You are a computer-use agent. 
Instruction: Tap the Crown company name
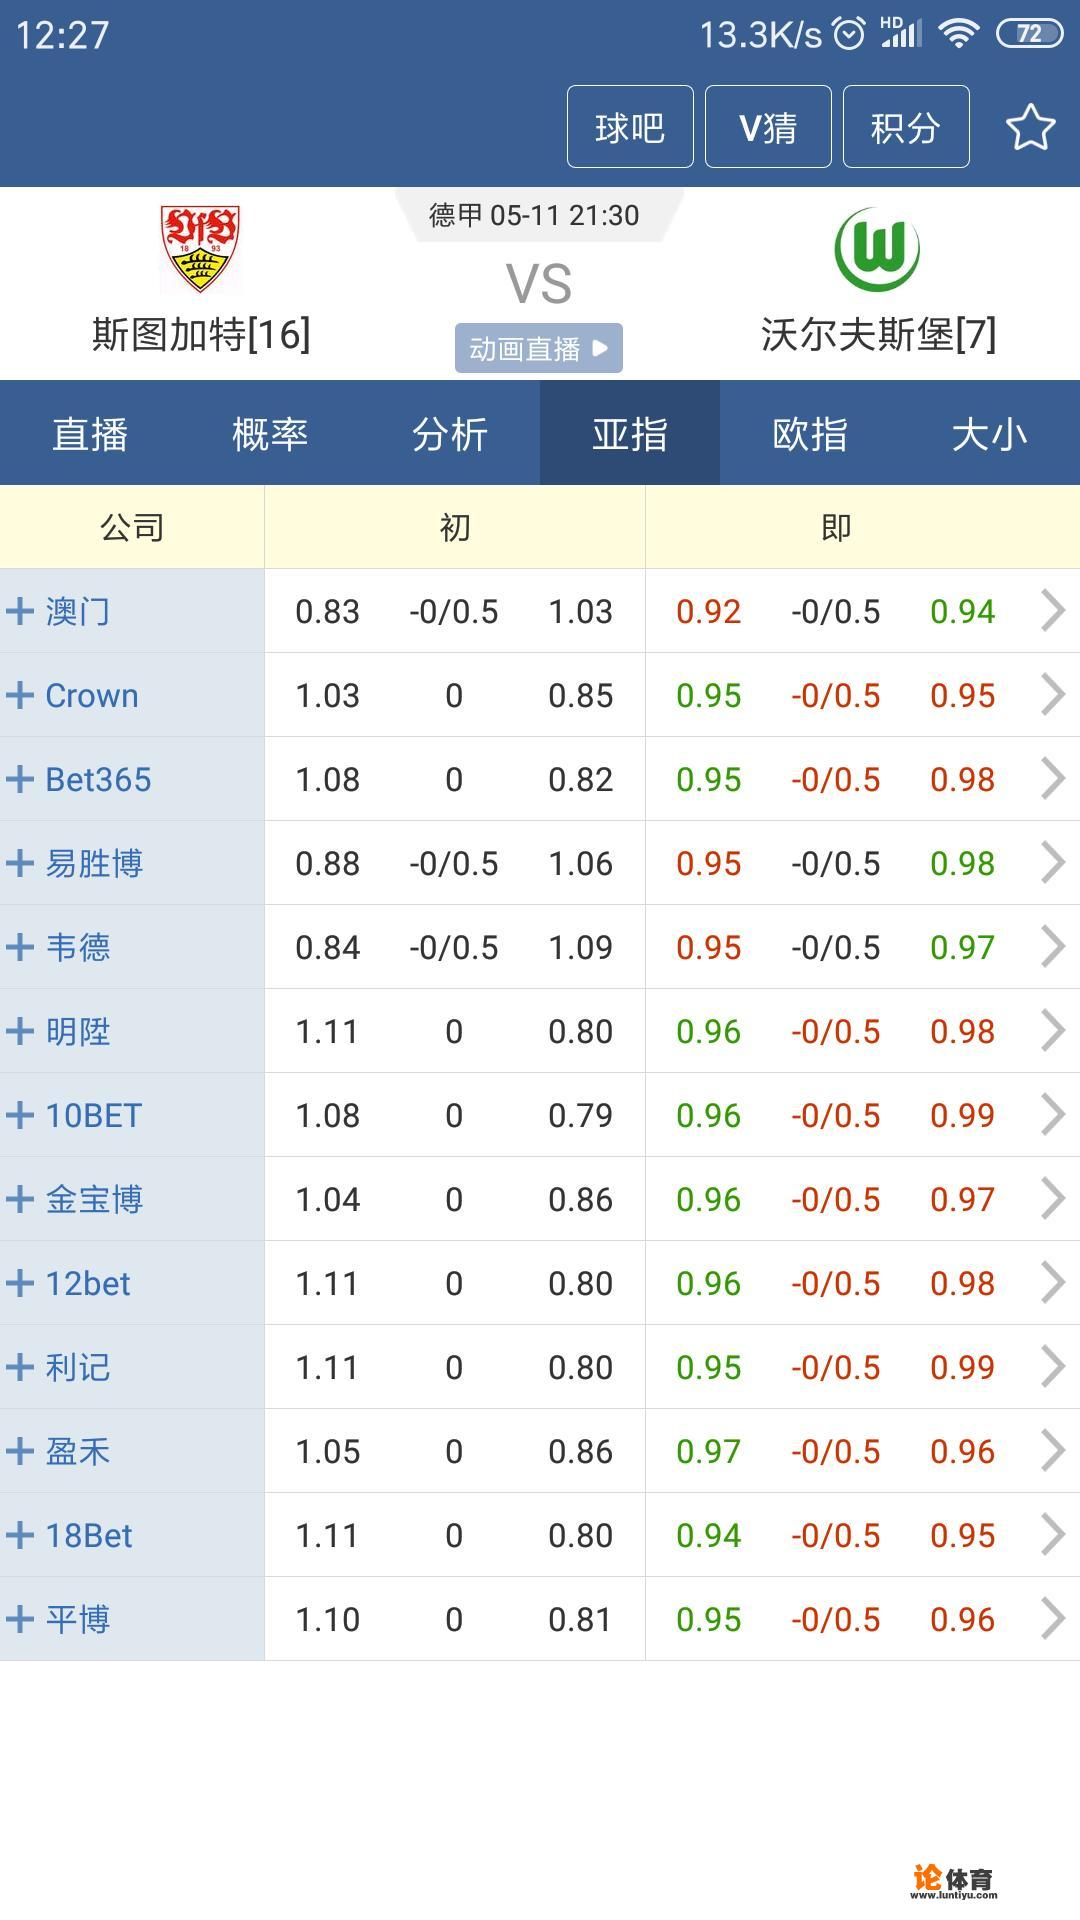click(x=92, y=695)
